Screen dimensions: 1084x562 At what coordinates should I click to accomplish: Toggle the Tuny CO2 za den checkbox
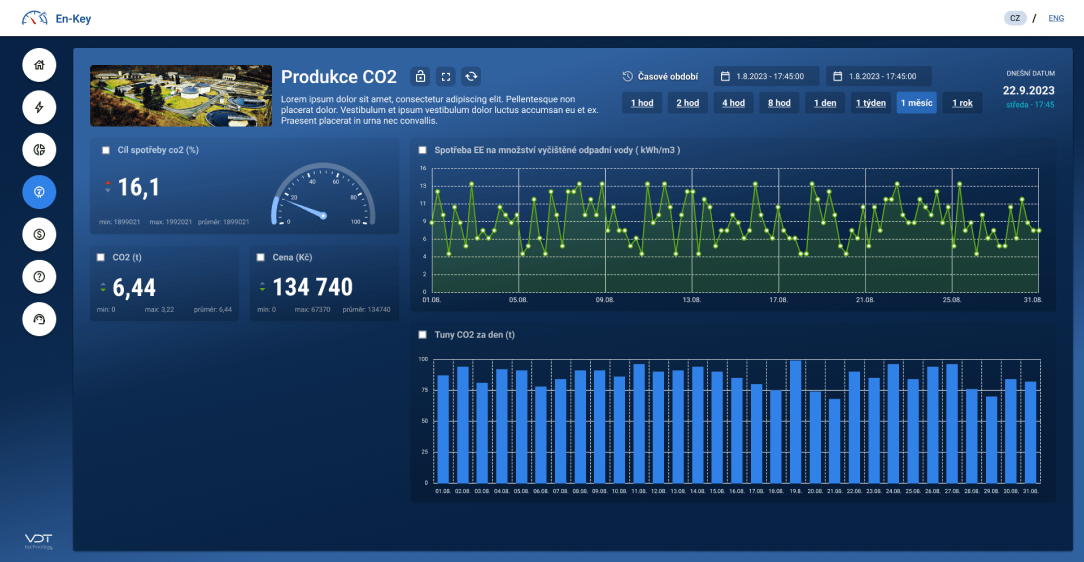tap(422, 334)
